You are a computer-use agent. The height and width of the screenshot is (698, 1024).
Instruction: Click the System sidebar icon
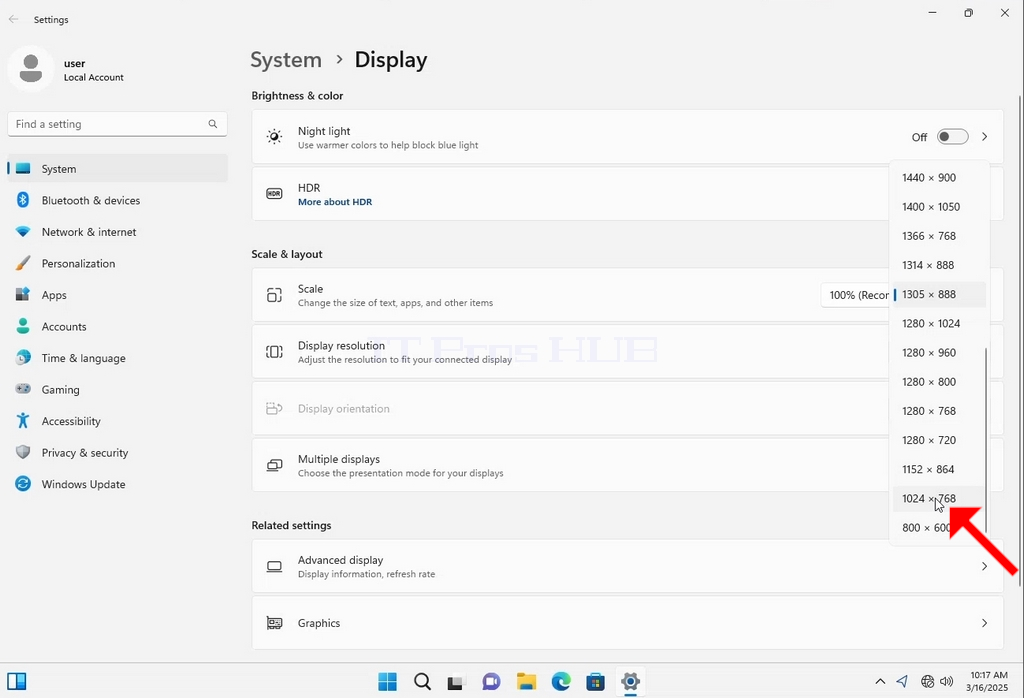coord(23,168)
